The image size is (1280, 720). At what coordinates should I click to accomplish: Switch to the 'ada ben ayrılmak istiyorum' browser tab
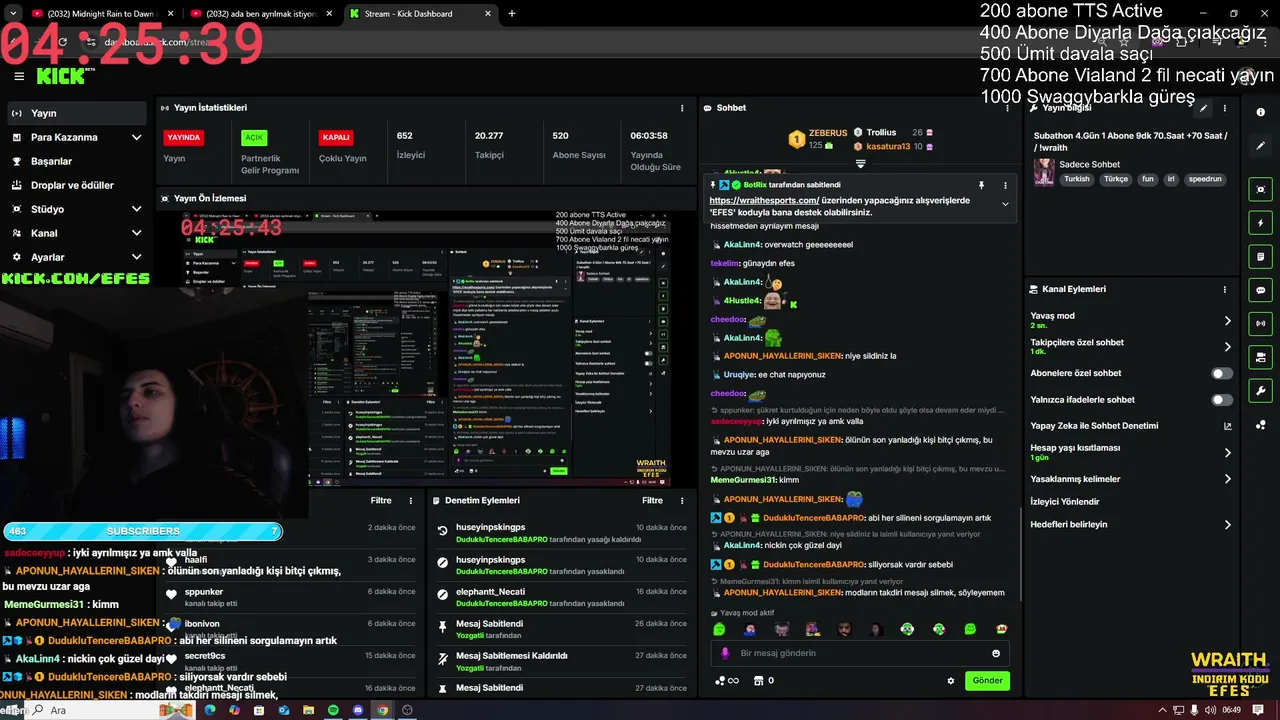(260, 14)
